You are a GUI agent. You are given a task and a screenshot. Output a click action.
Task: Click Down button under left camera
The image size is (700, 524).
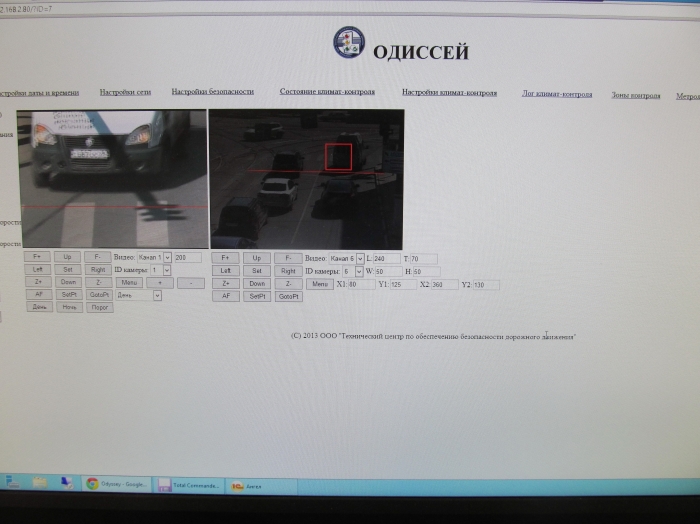coord(68,282)
